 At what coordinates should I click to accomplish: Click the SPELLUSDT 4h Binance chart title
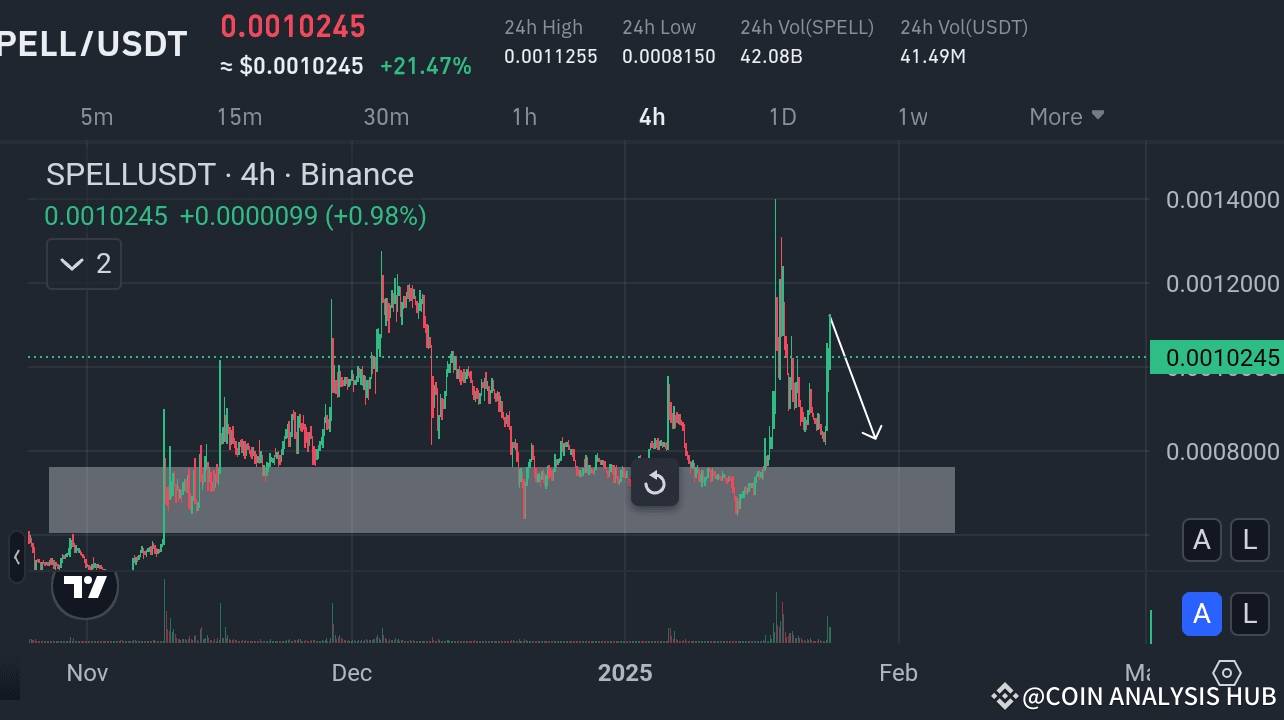pyautogui.click(x=230, y=175)
